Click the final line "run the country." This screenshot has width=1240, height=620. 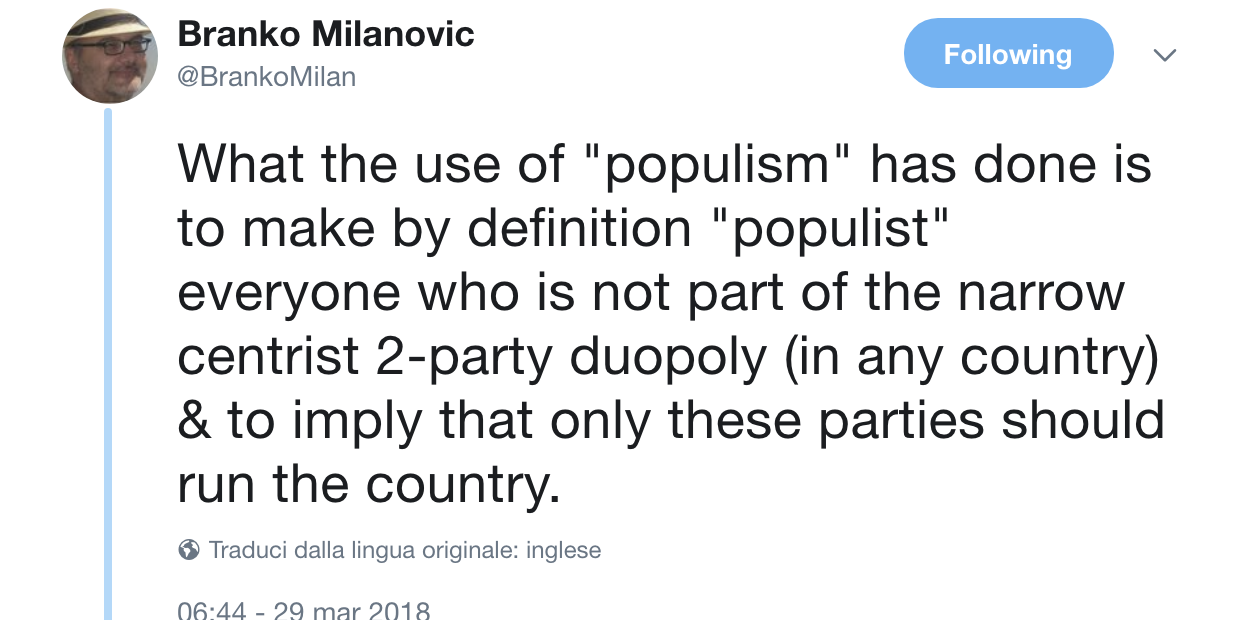(367, 485)
